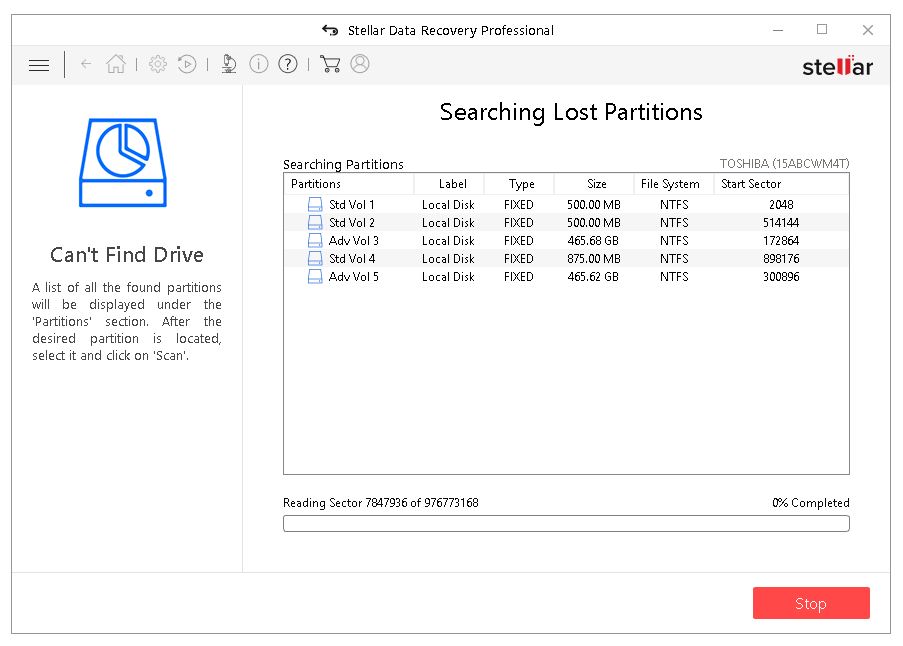Sort by Partitions column header
Image resolution: width=903 pixels, height=646 pixels.
[349, 184]
